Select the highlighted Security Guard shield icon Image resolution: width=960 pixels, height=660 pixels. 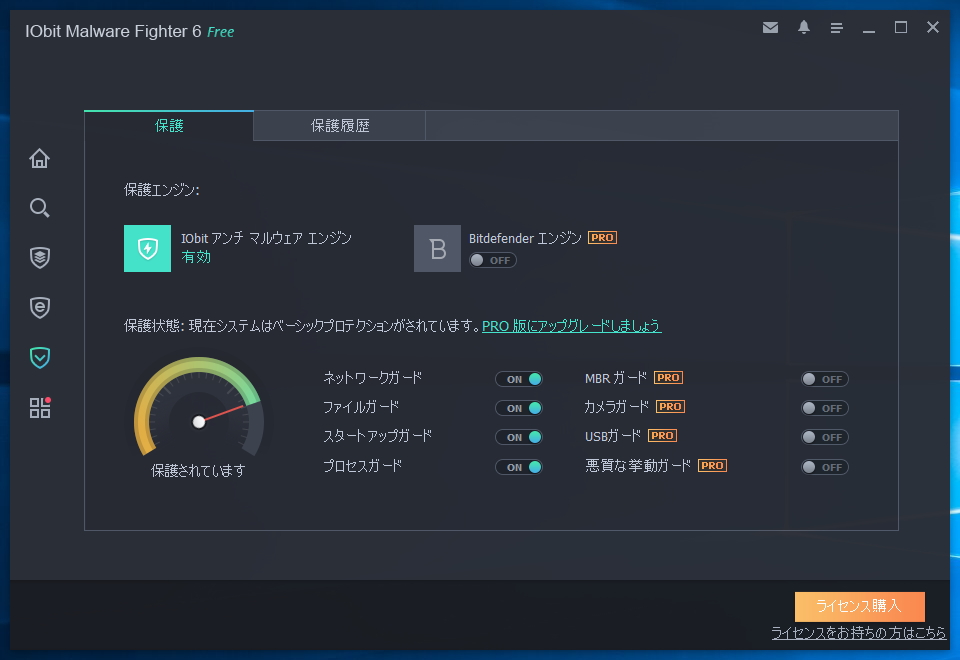point(39,357)
